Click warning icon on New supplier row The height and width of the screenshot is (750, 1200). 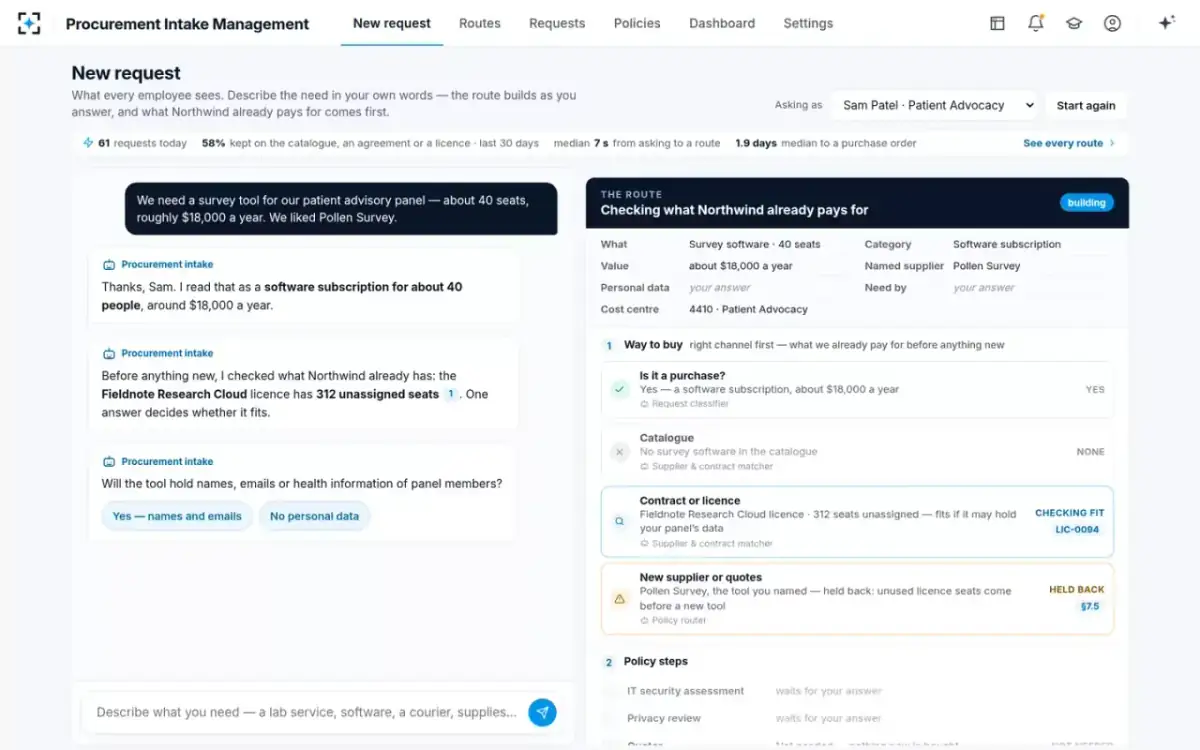point(620,598)
